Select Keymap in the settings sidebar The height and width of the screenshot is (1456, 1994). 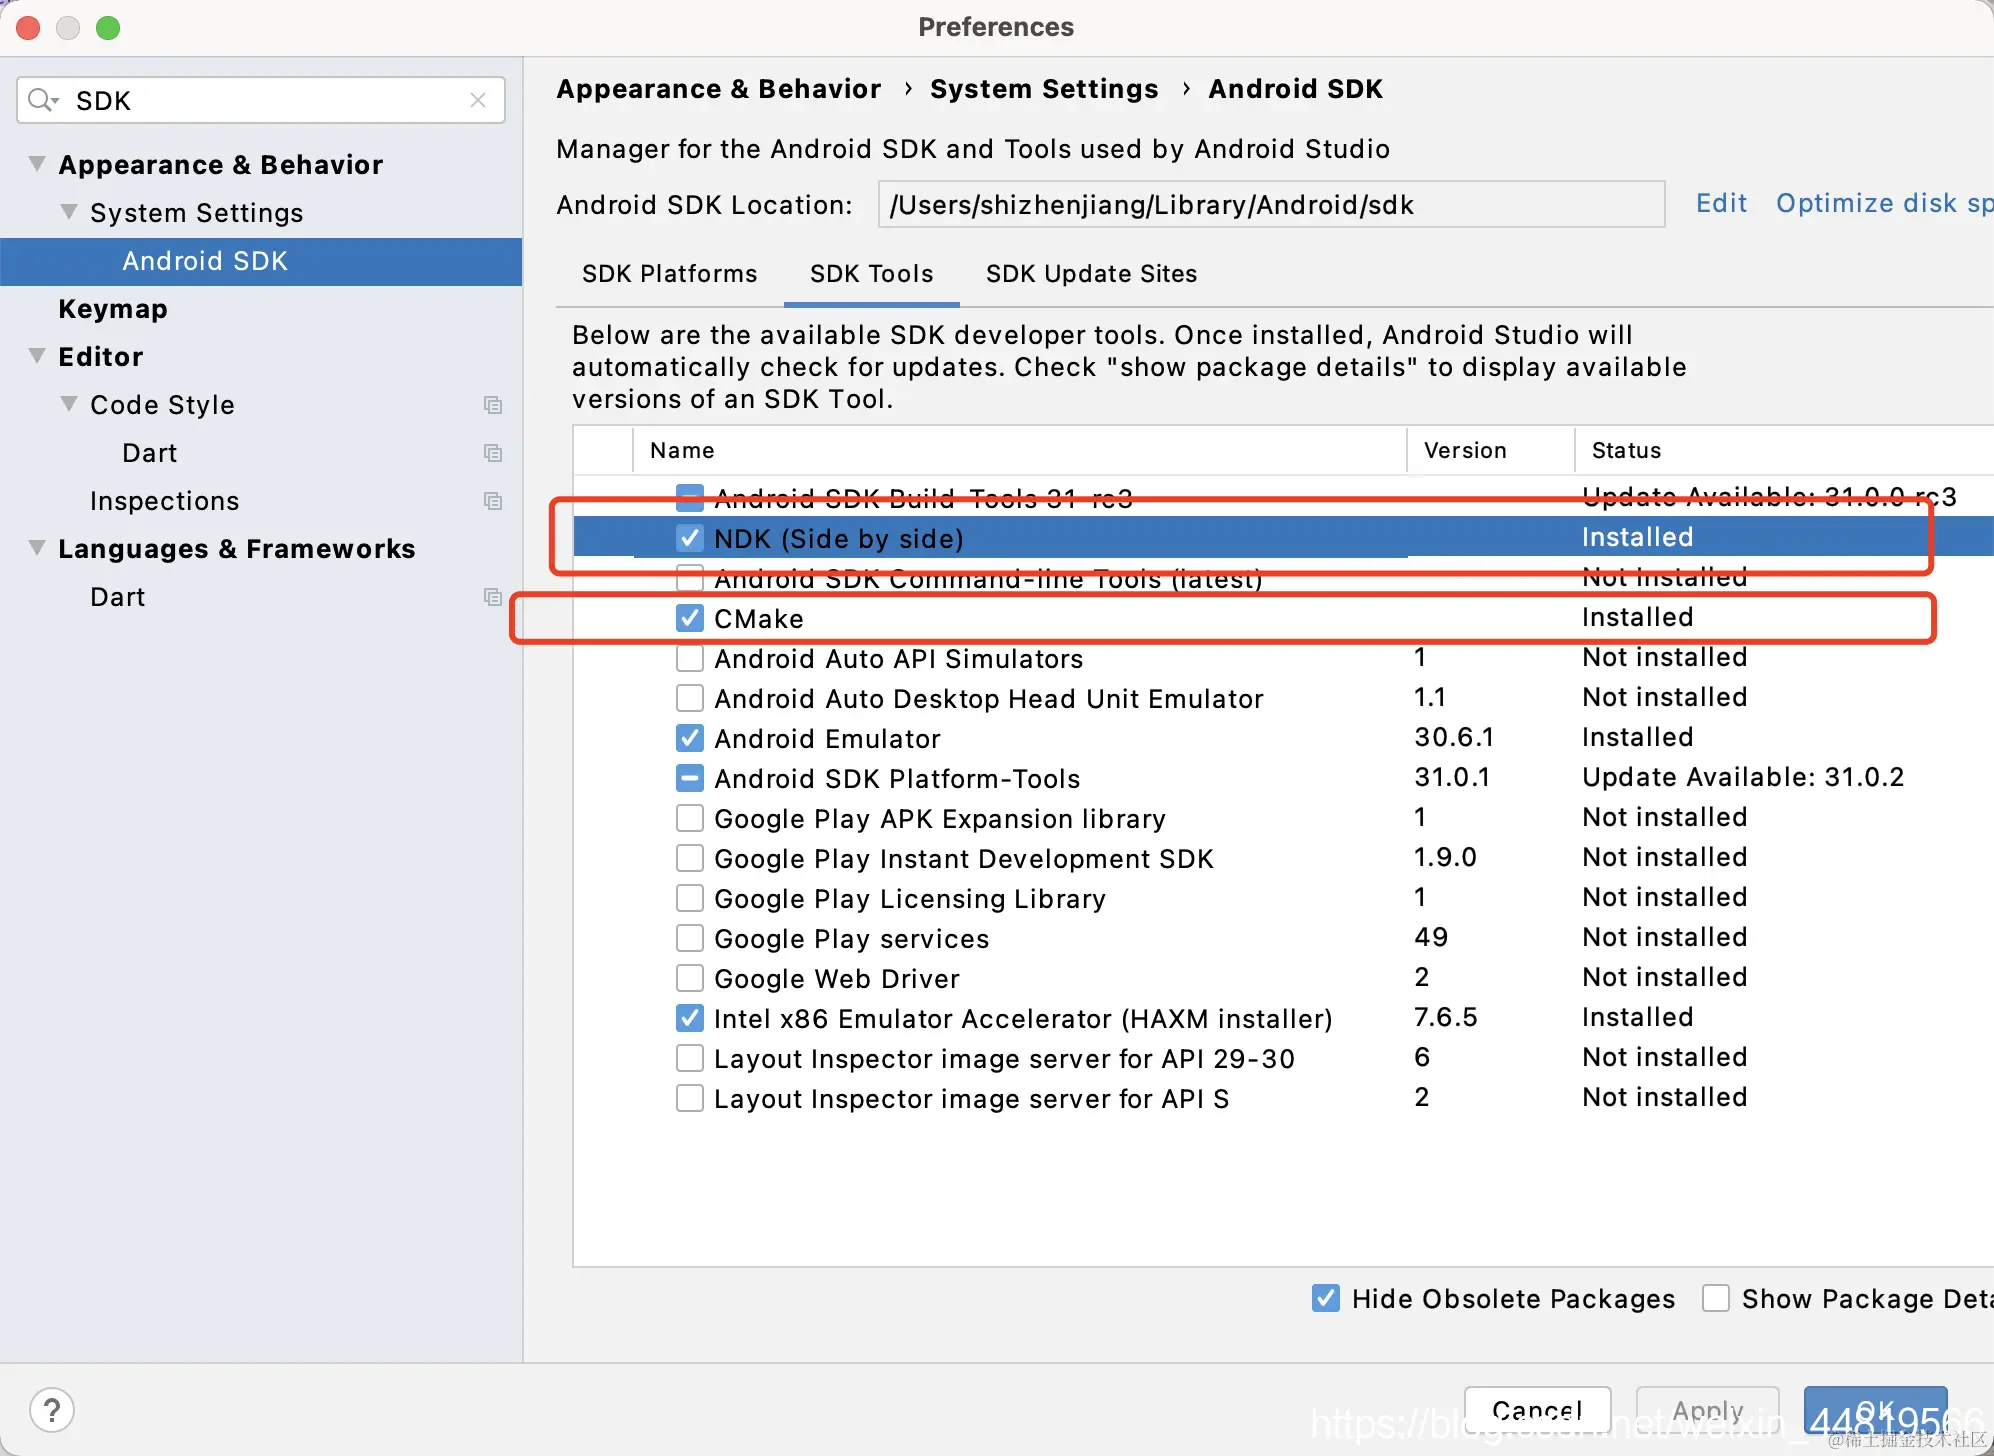[x=113, y=309]
